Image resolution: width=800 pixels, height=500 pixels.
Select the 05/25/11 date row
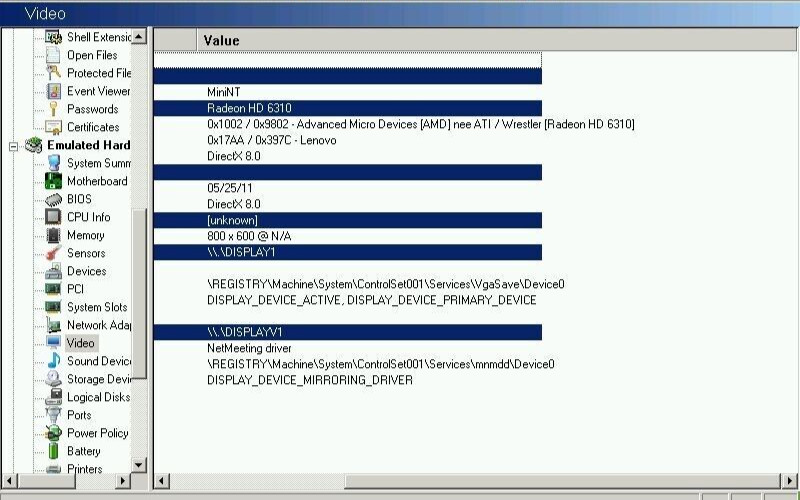coord(347,188)
